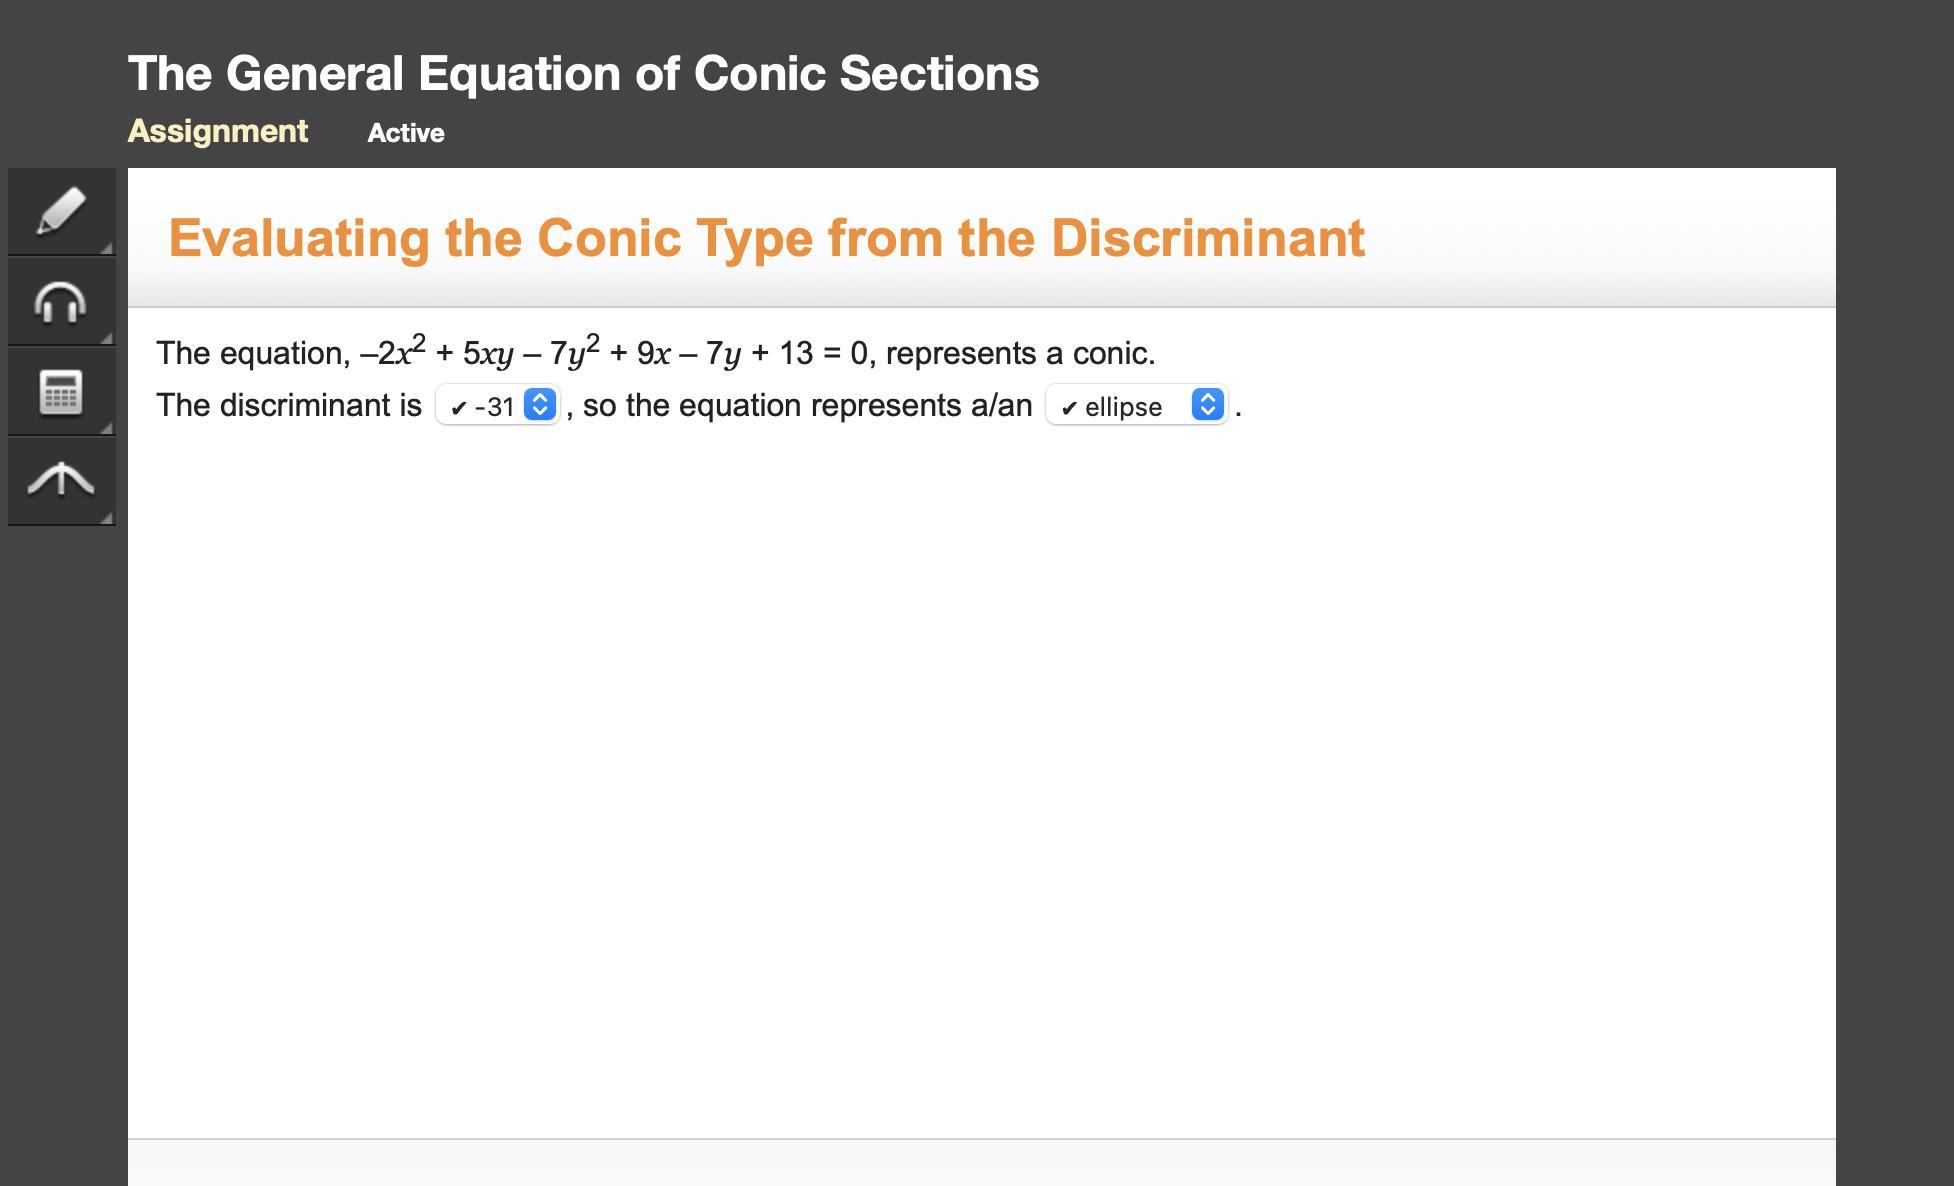Screen dimensions: 1954x1186
Task: Open the headphones audio tool
Action: [x=61, y=301]
